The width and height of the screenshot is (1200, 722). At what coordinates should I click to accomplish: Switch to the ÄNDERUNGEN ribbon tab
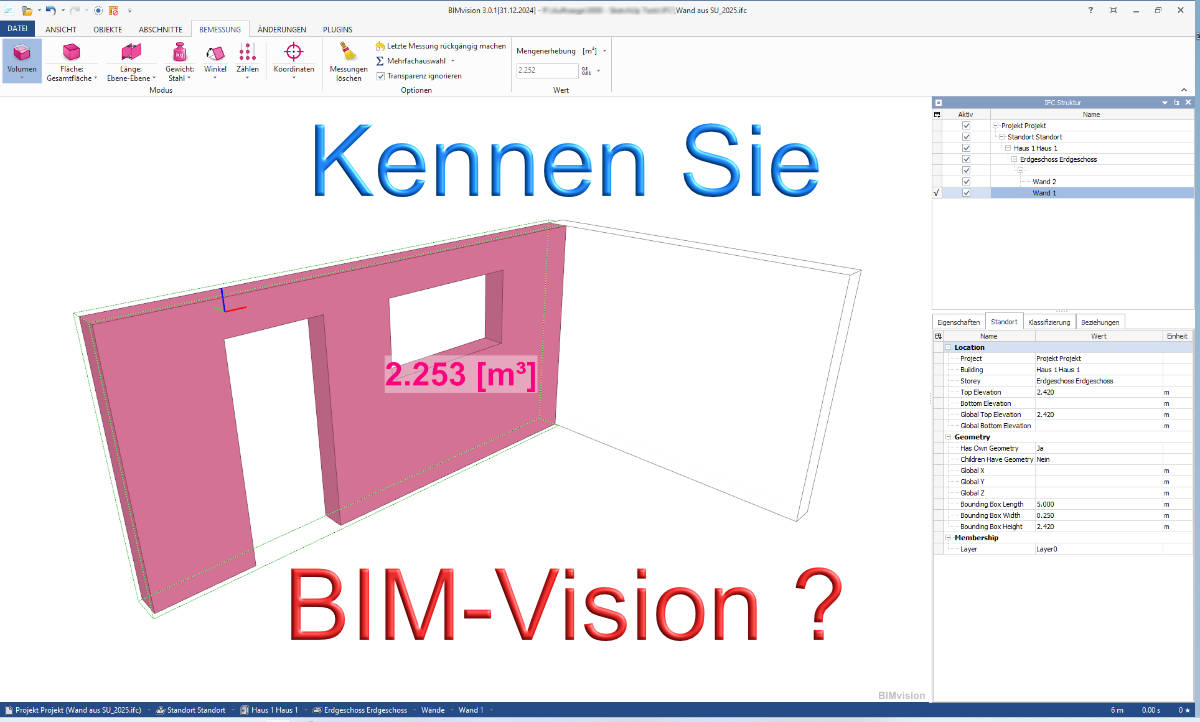(x=282, y=29)
